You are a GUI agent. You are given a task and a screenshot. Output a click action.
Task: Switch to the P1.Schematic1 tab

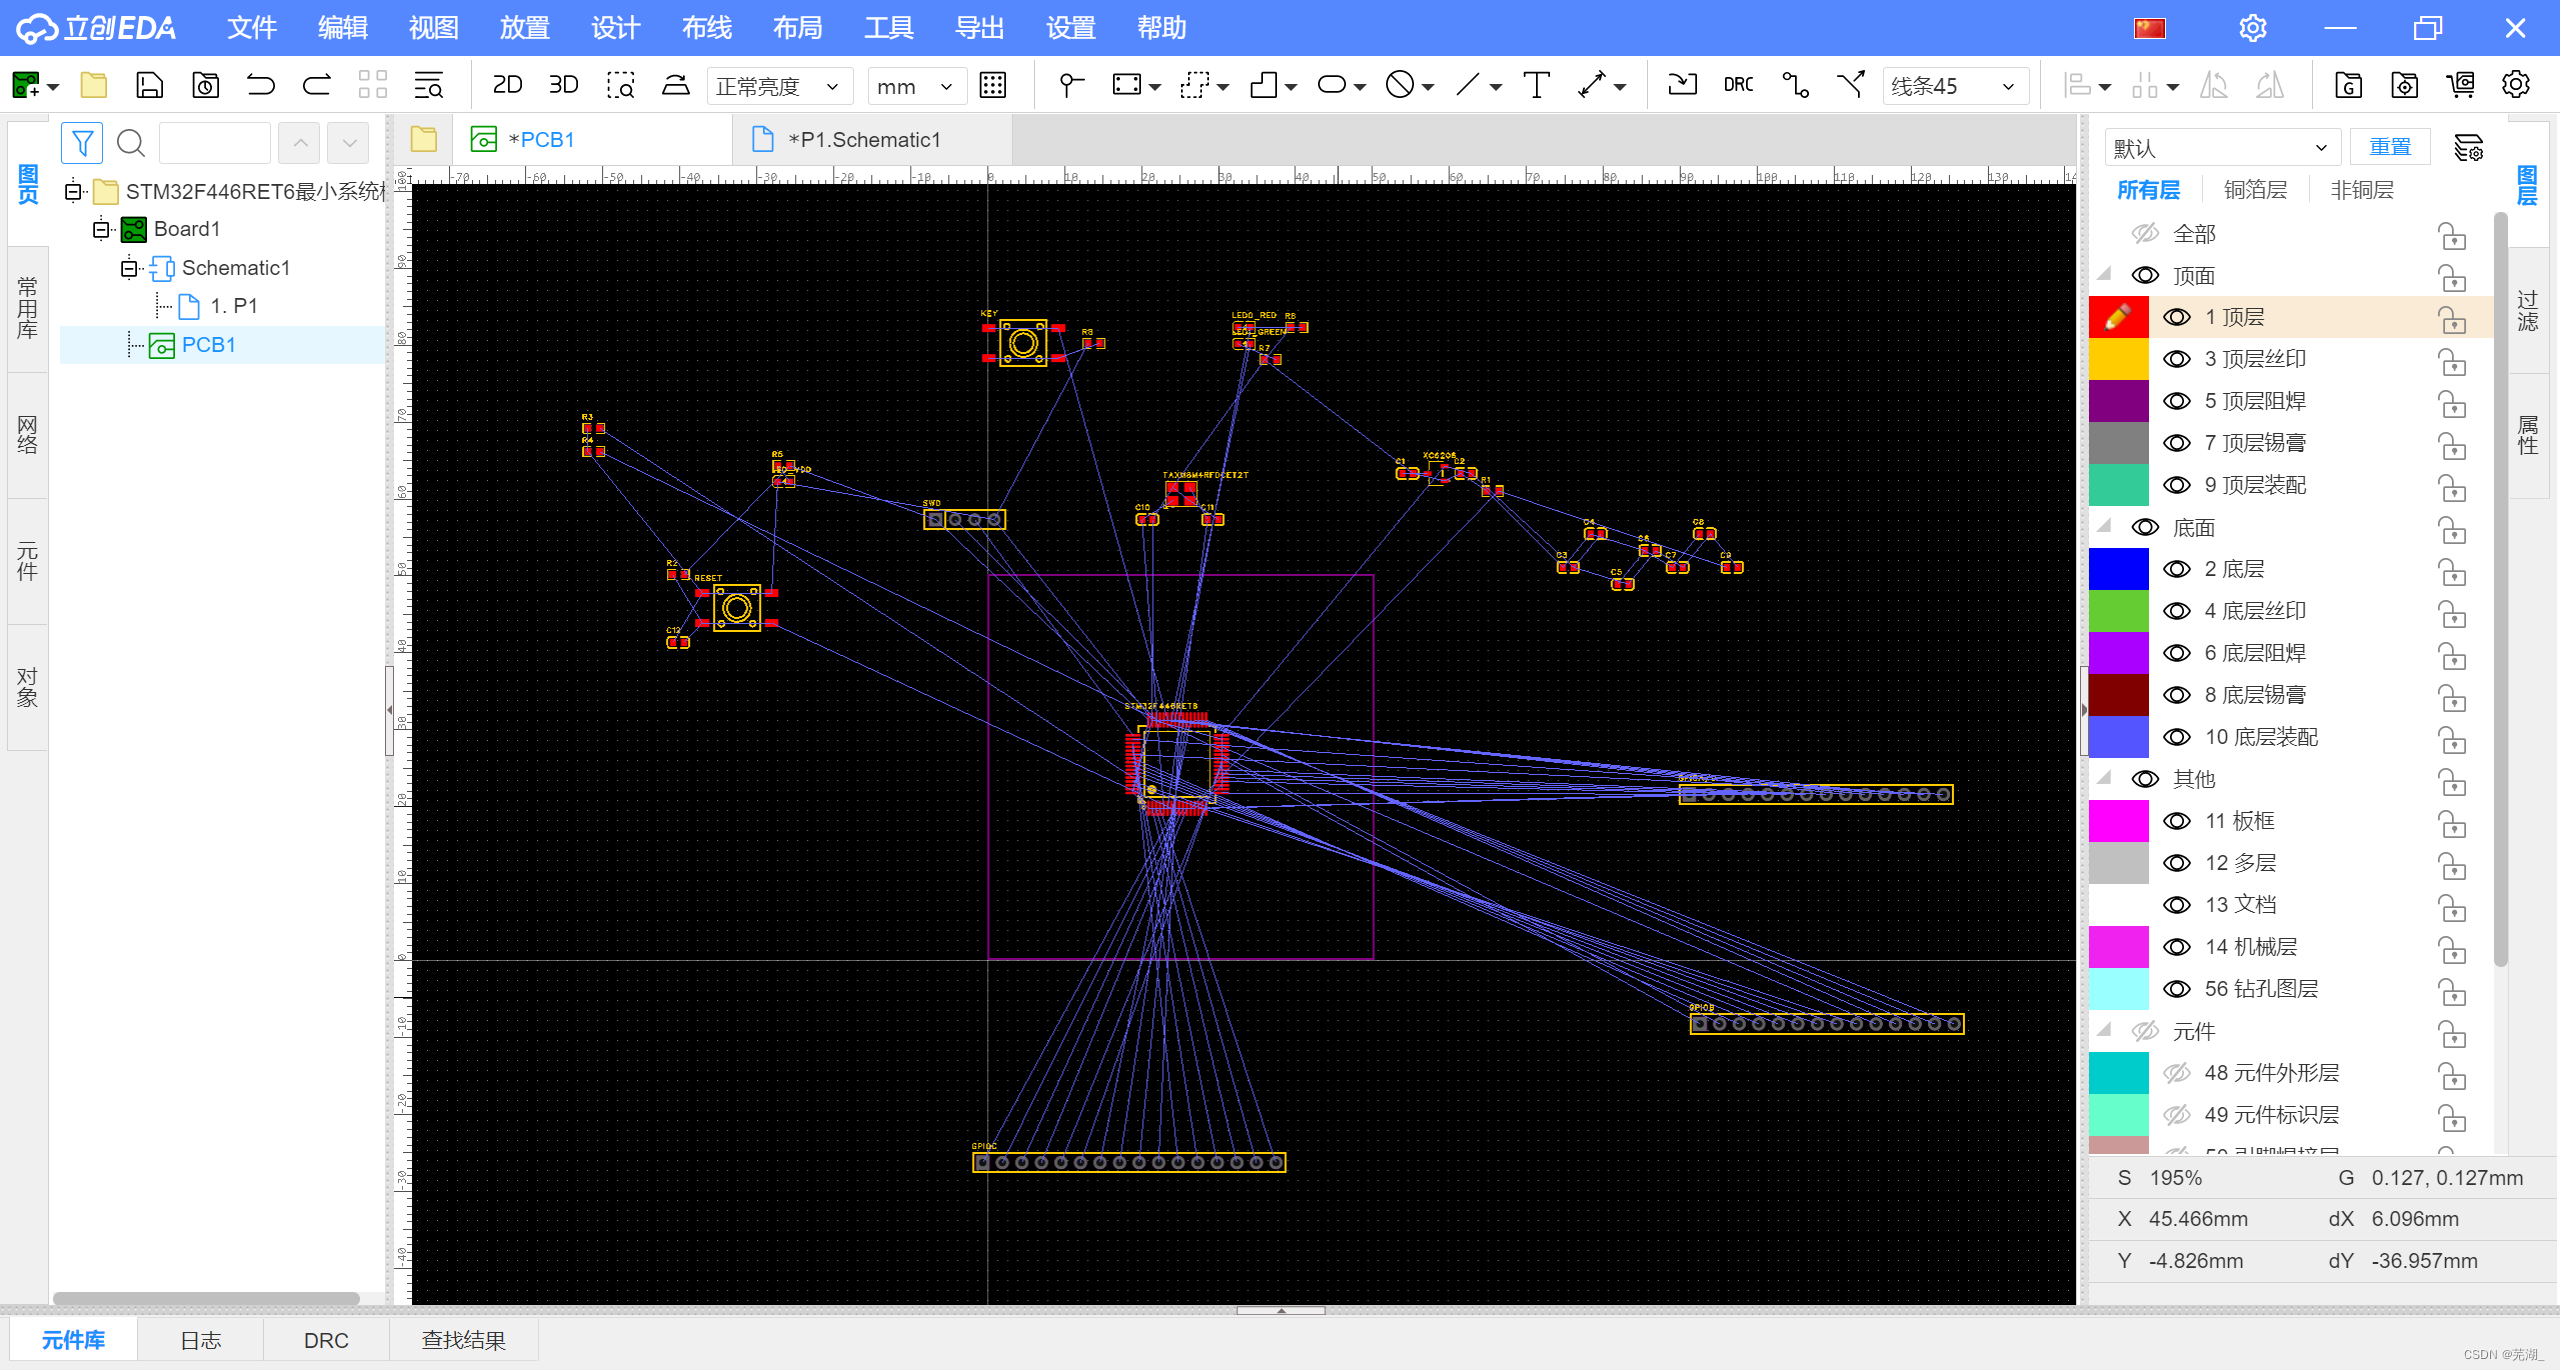point(863,140)
